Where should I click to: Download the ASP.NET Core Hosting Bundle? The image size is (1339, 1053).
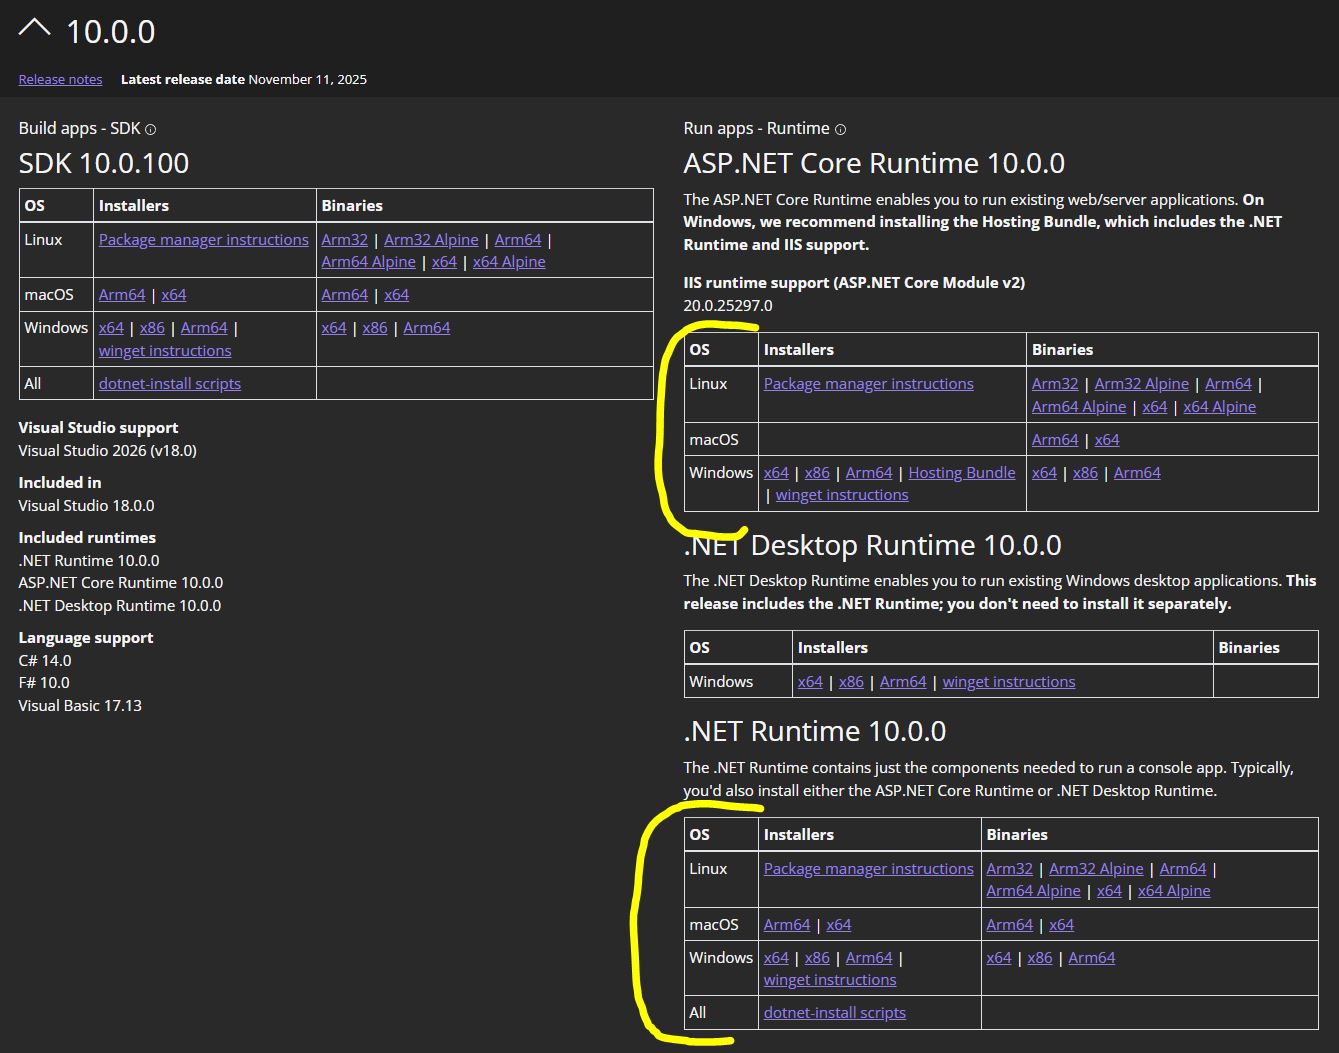(961, 473)
